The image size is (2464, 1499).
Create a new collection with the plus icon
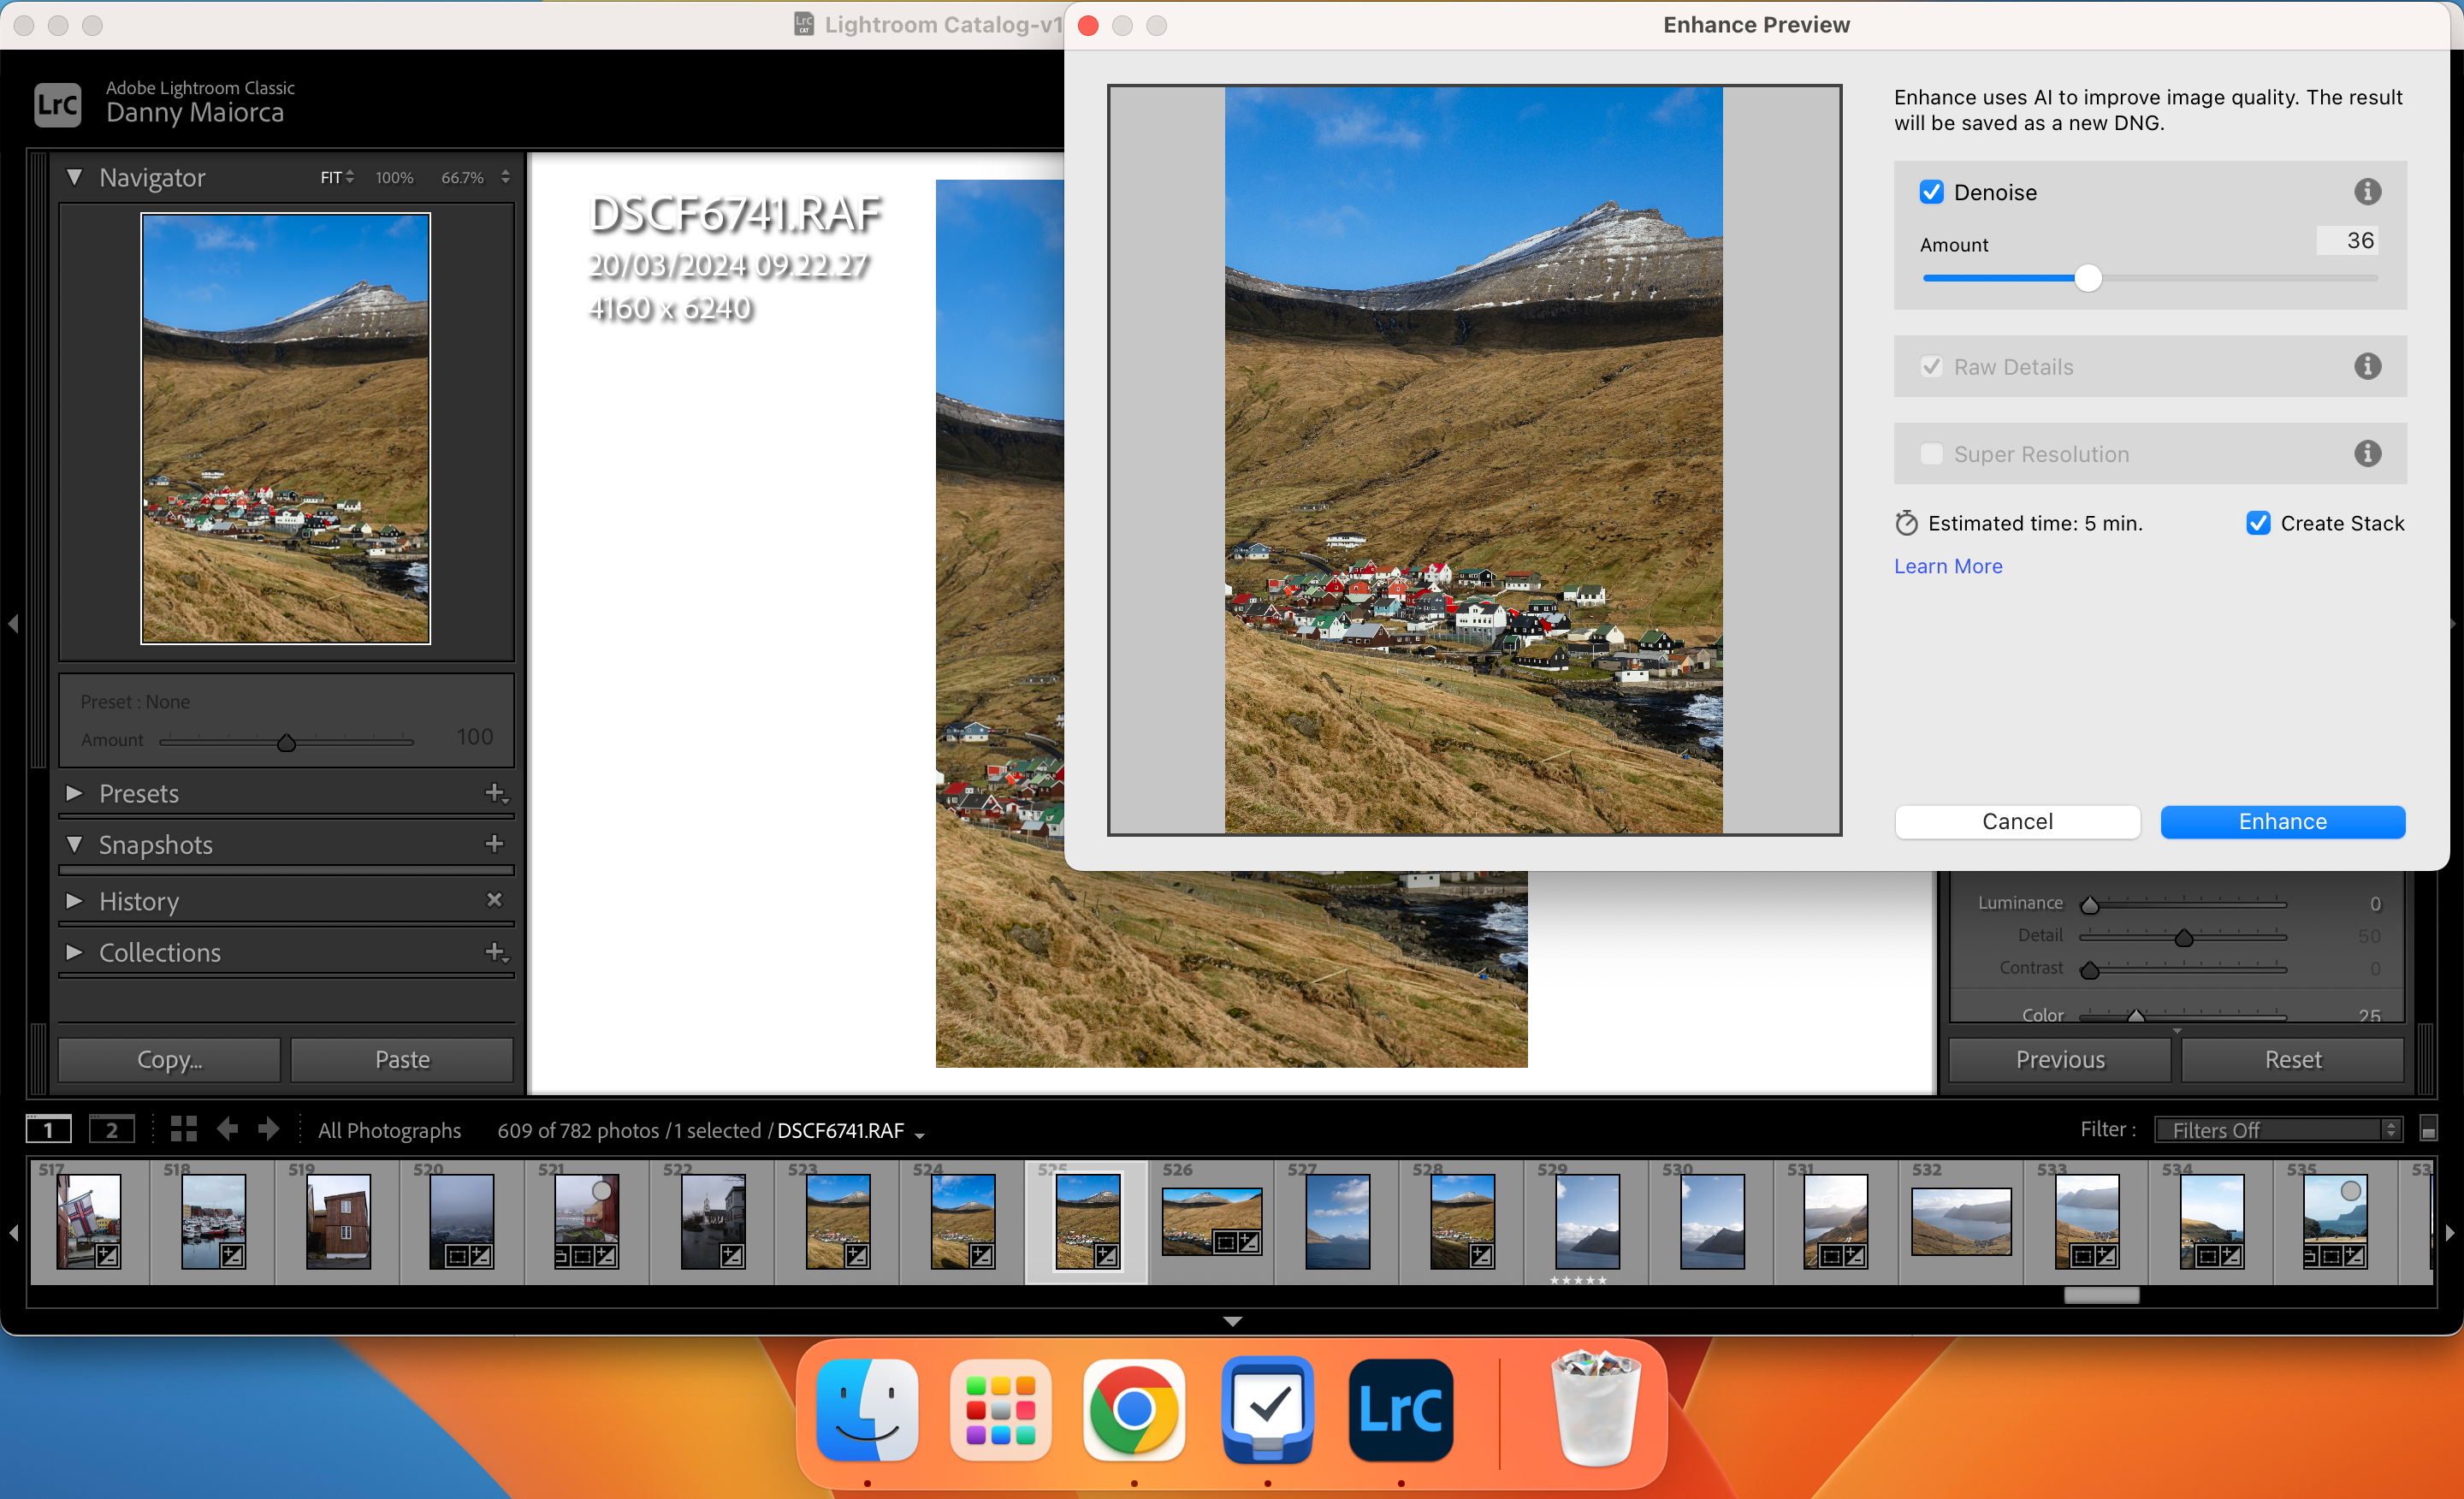click(x=496, y=953)
